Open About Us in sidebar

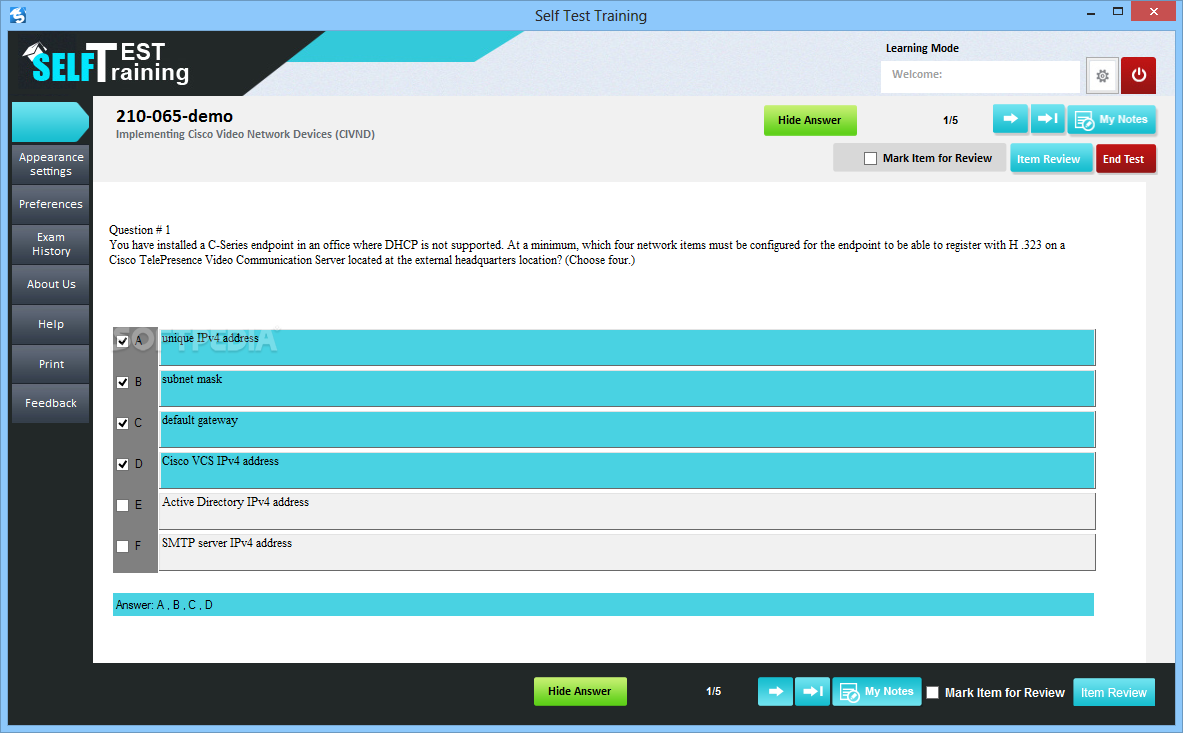pos(51,284)
